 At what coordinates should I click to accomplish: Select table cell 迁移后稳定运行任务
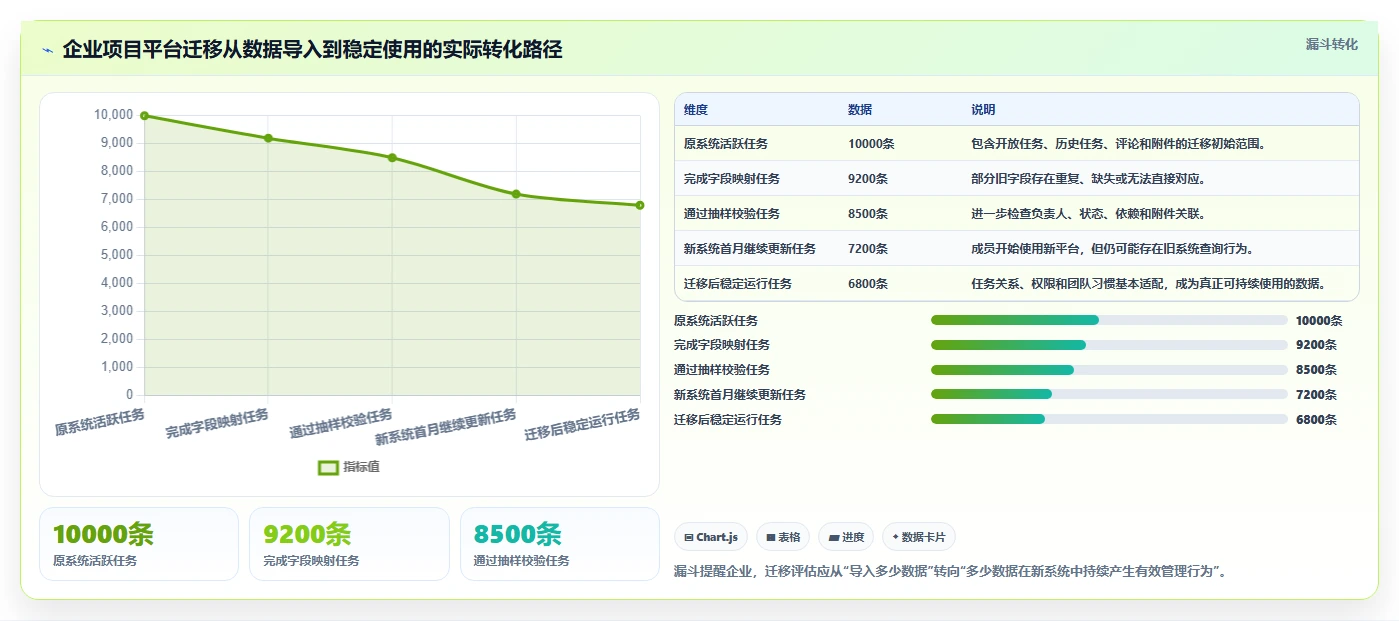[x=738, y=284]
